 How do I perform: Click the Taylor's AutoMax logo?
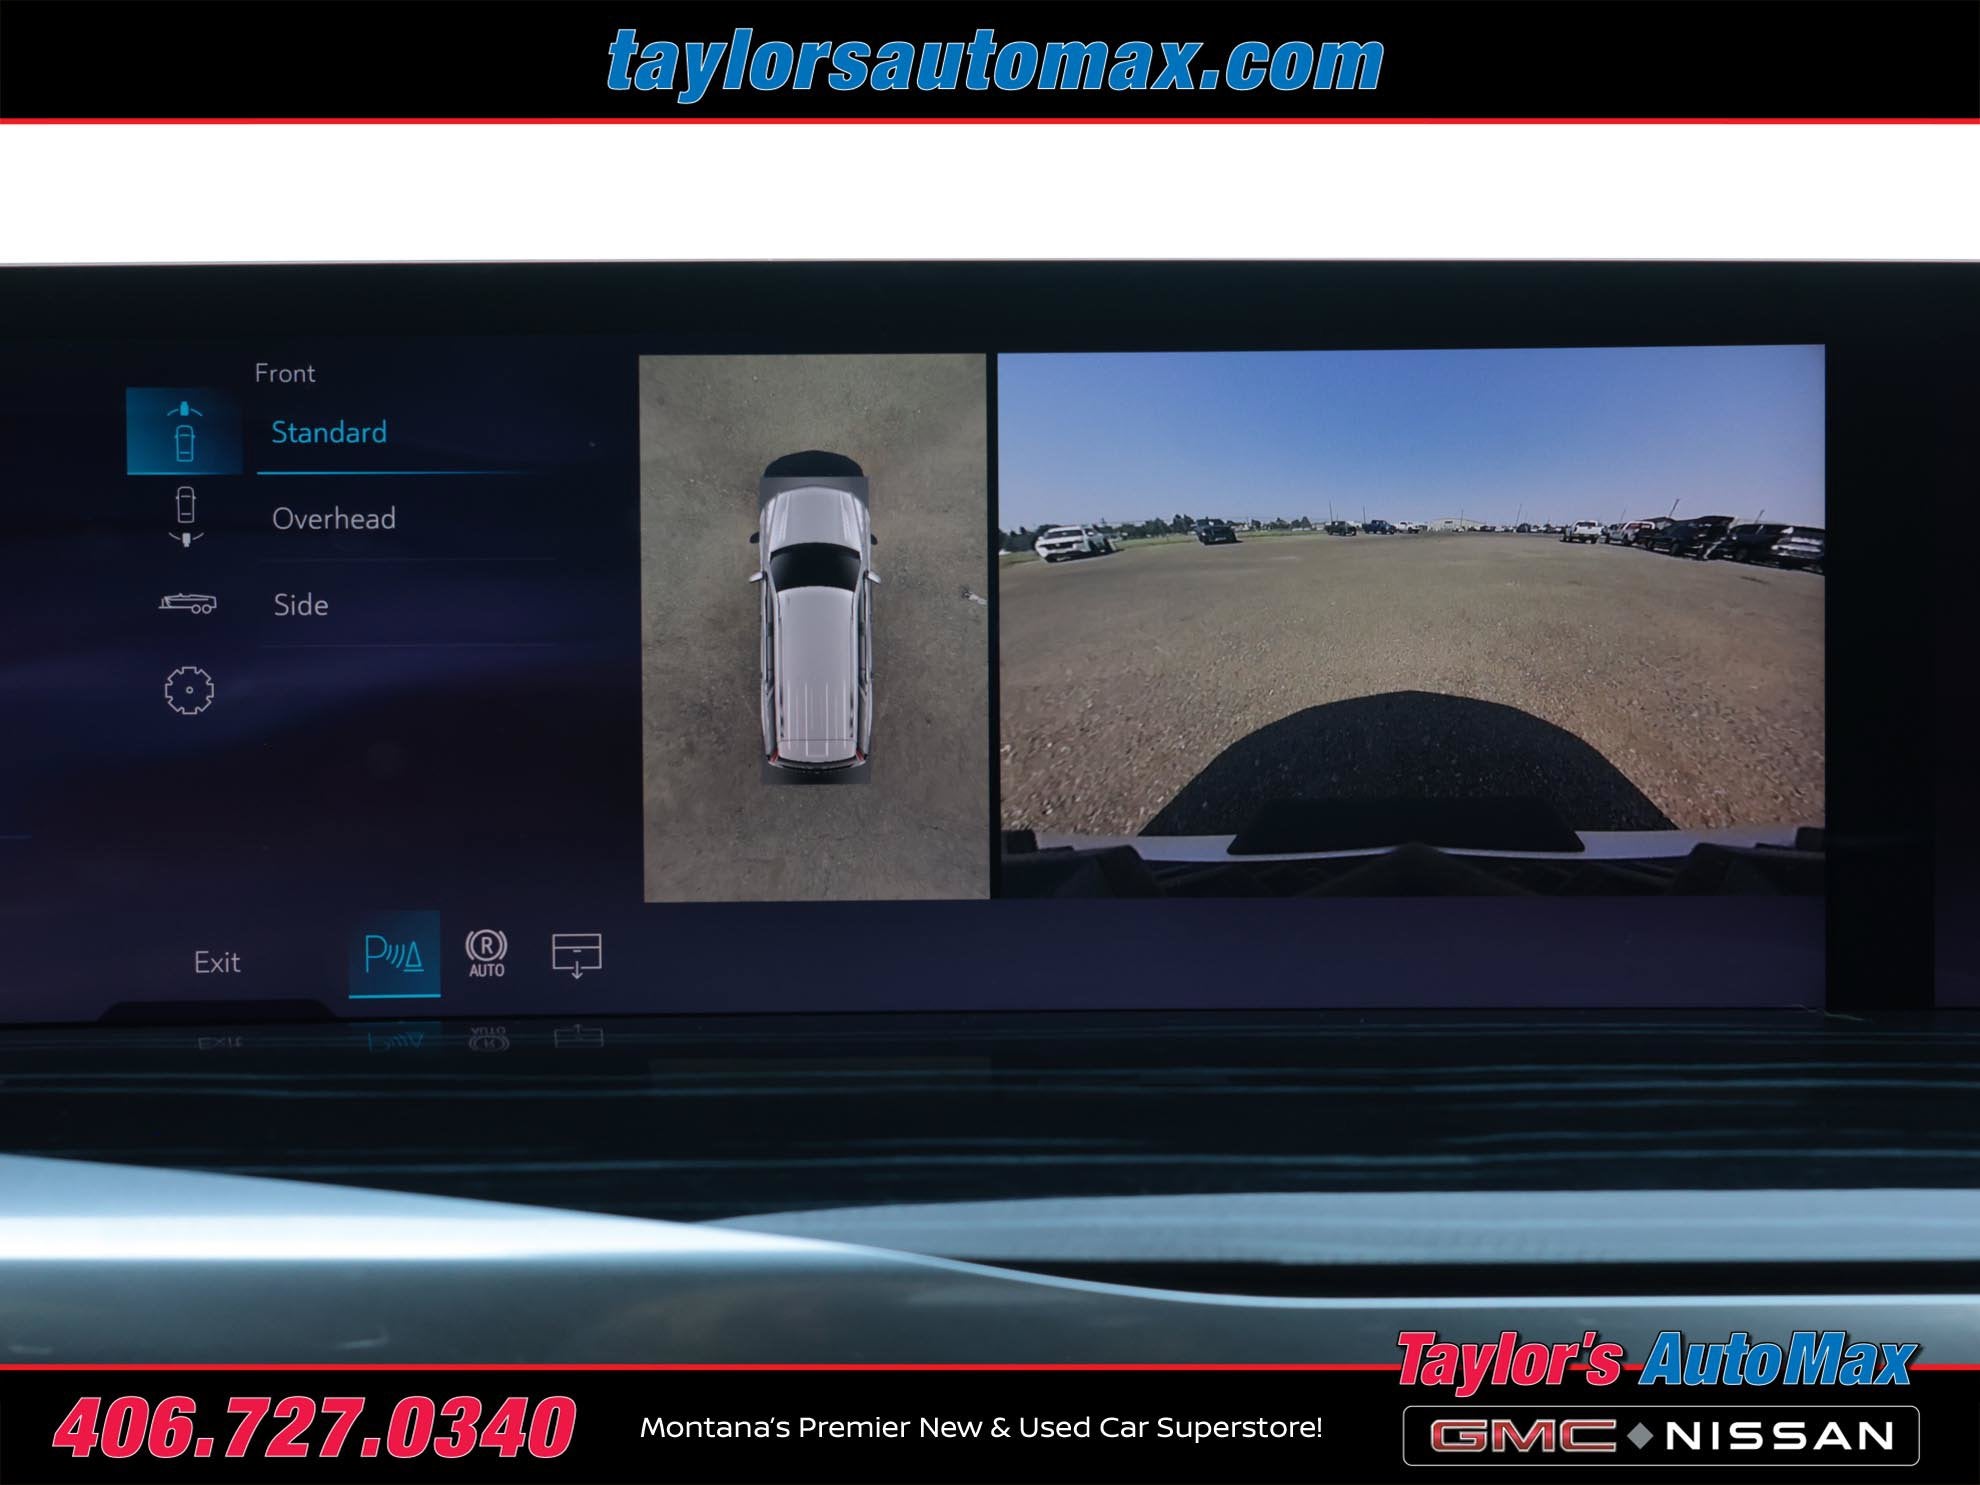point(1656,1360)
